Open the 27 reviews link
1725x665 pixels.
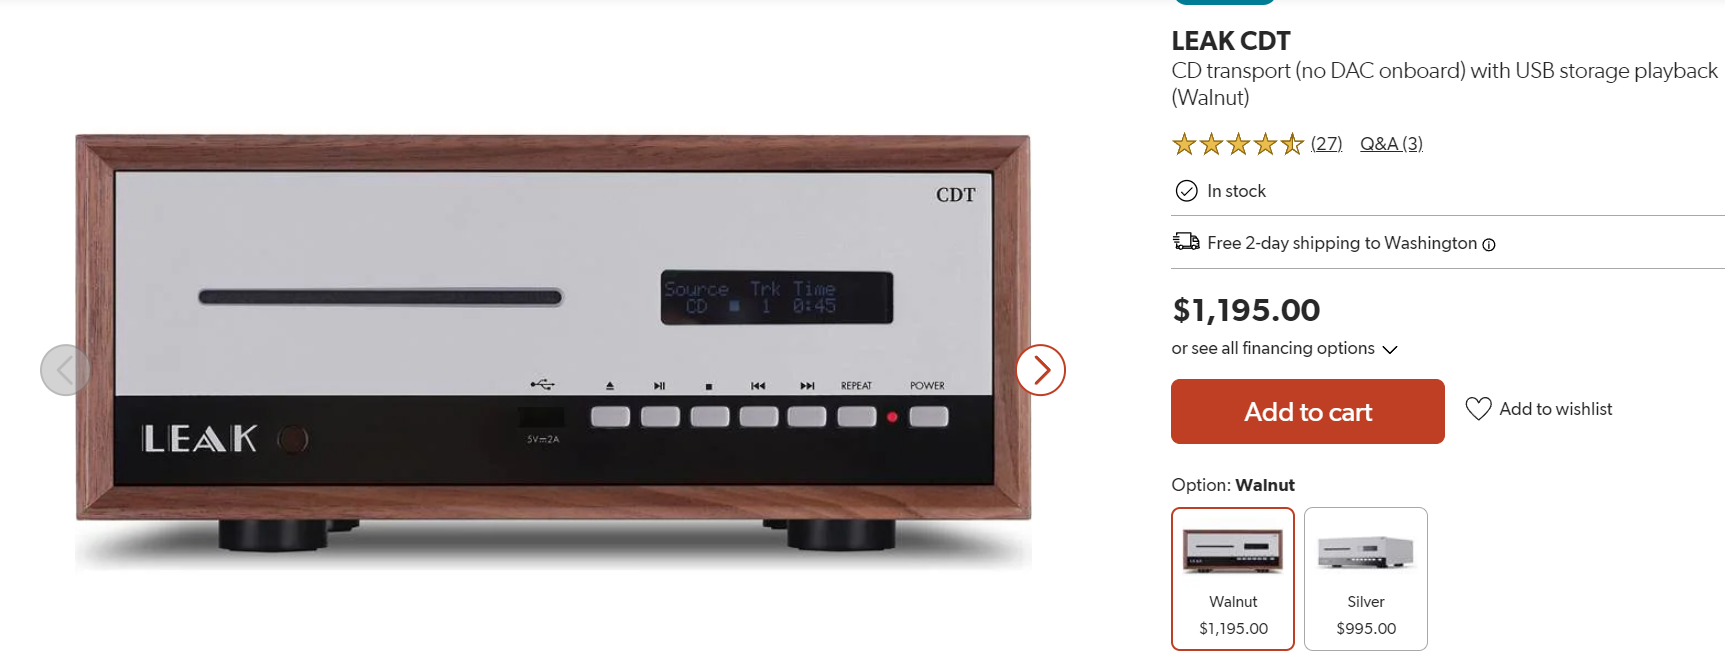point(1327,144)
